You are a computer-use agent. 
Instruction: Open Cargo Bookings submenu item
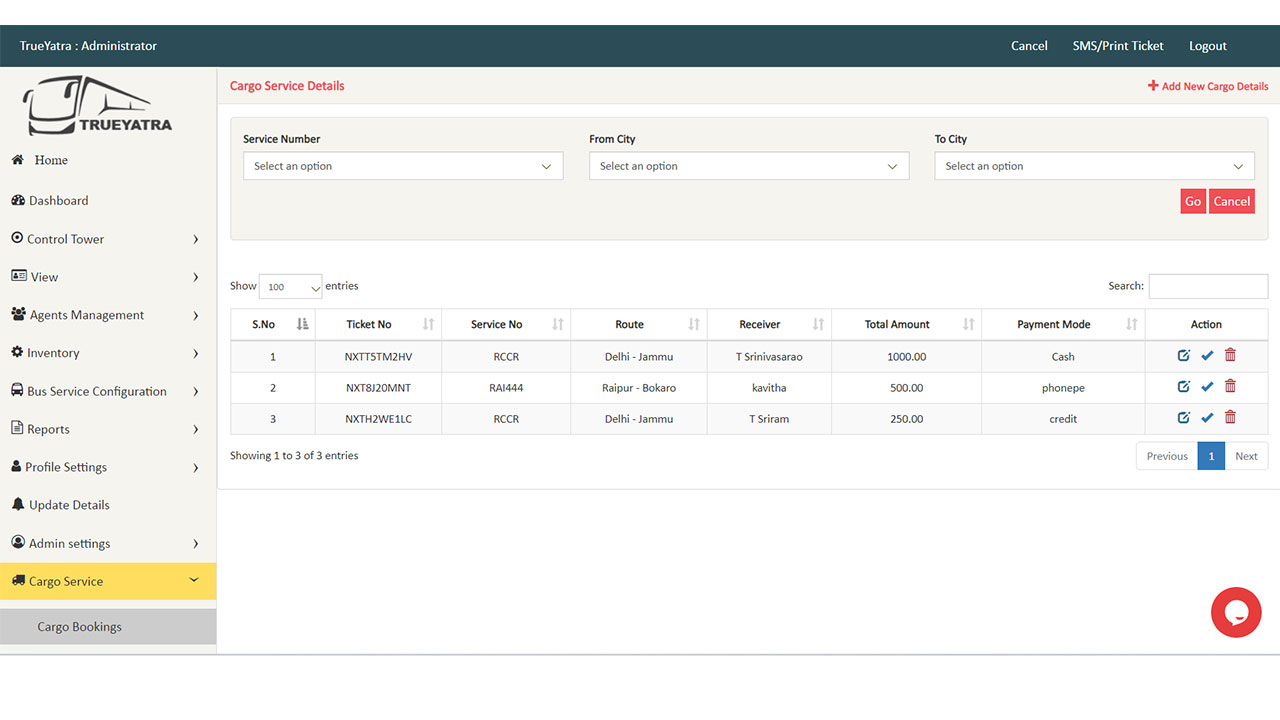(80, 627)
